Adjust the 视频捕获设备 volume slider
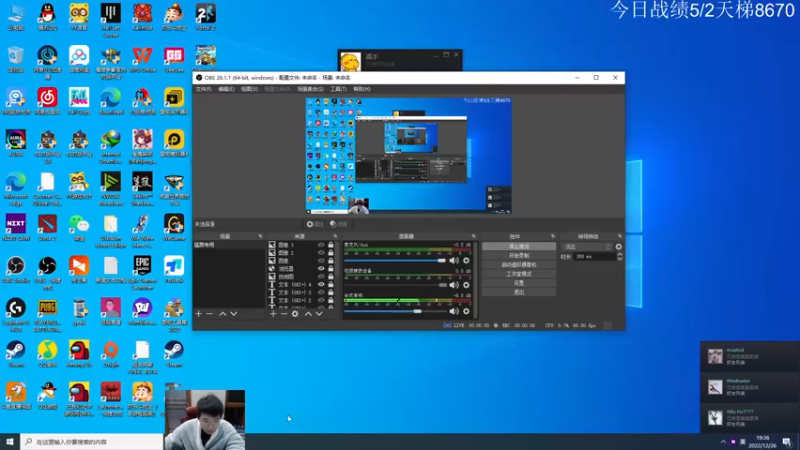 (395, 285)
